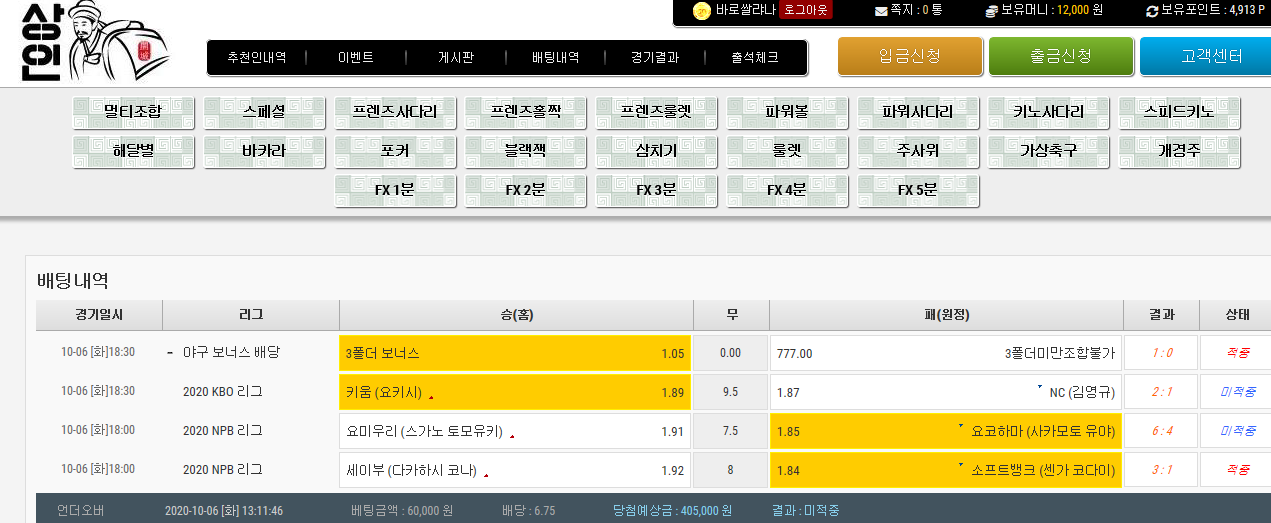This screenshot has height=523, width=1271.
Task: Open the 추천인내역 menu item
Action: [x=257, y=58]
